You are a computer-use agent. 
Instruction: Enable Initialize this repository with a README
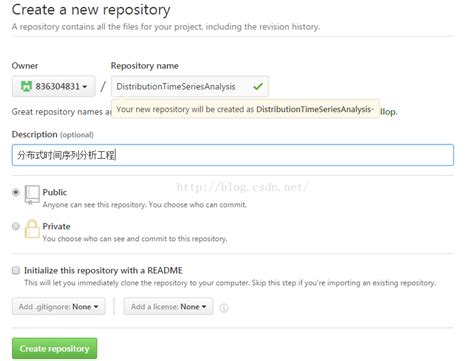(x=16, y=270)
